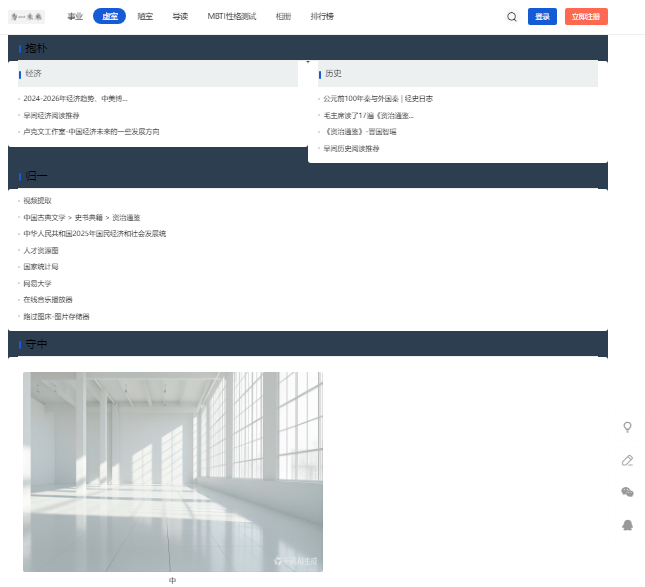Viewport: 645px width, 587px height.
Task: Open the 排行榜 nav tab
Action: pyautogui.click(x=322, y=16)
